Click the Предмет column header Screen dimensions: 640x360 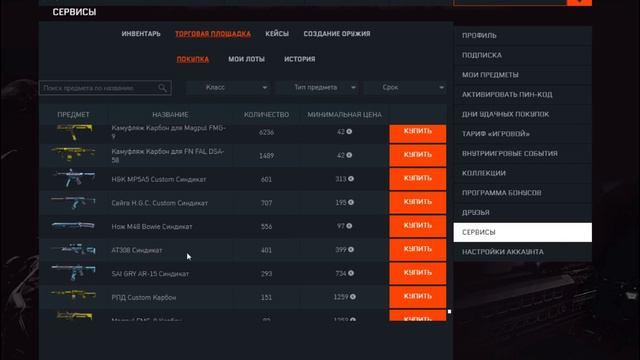point(73,115)
